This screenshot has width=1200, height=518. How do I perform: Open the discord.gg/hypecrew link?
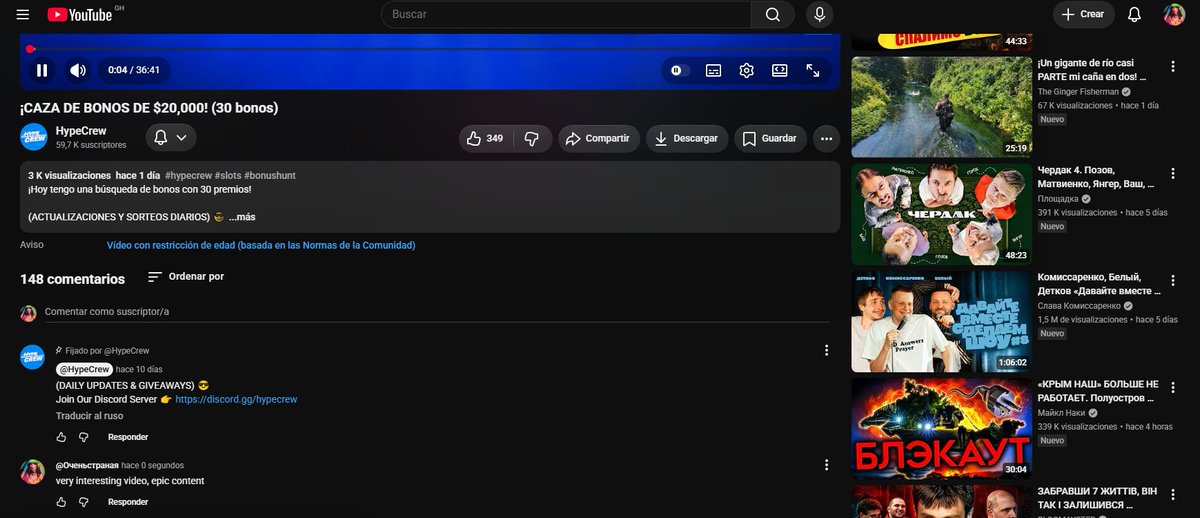pyautogui.click(x=236, y=399)
